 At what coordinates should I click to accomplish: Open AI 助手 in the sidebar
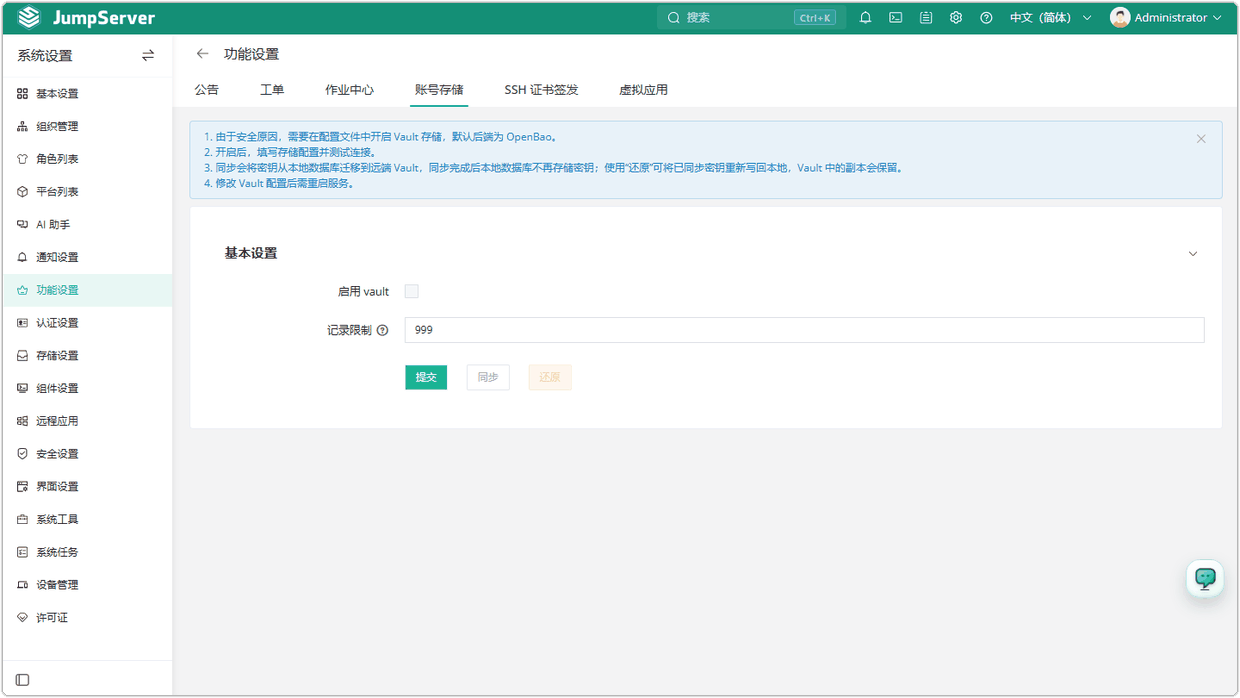point(86,225)
